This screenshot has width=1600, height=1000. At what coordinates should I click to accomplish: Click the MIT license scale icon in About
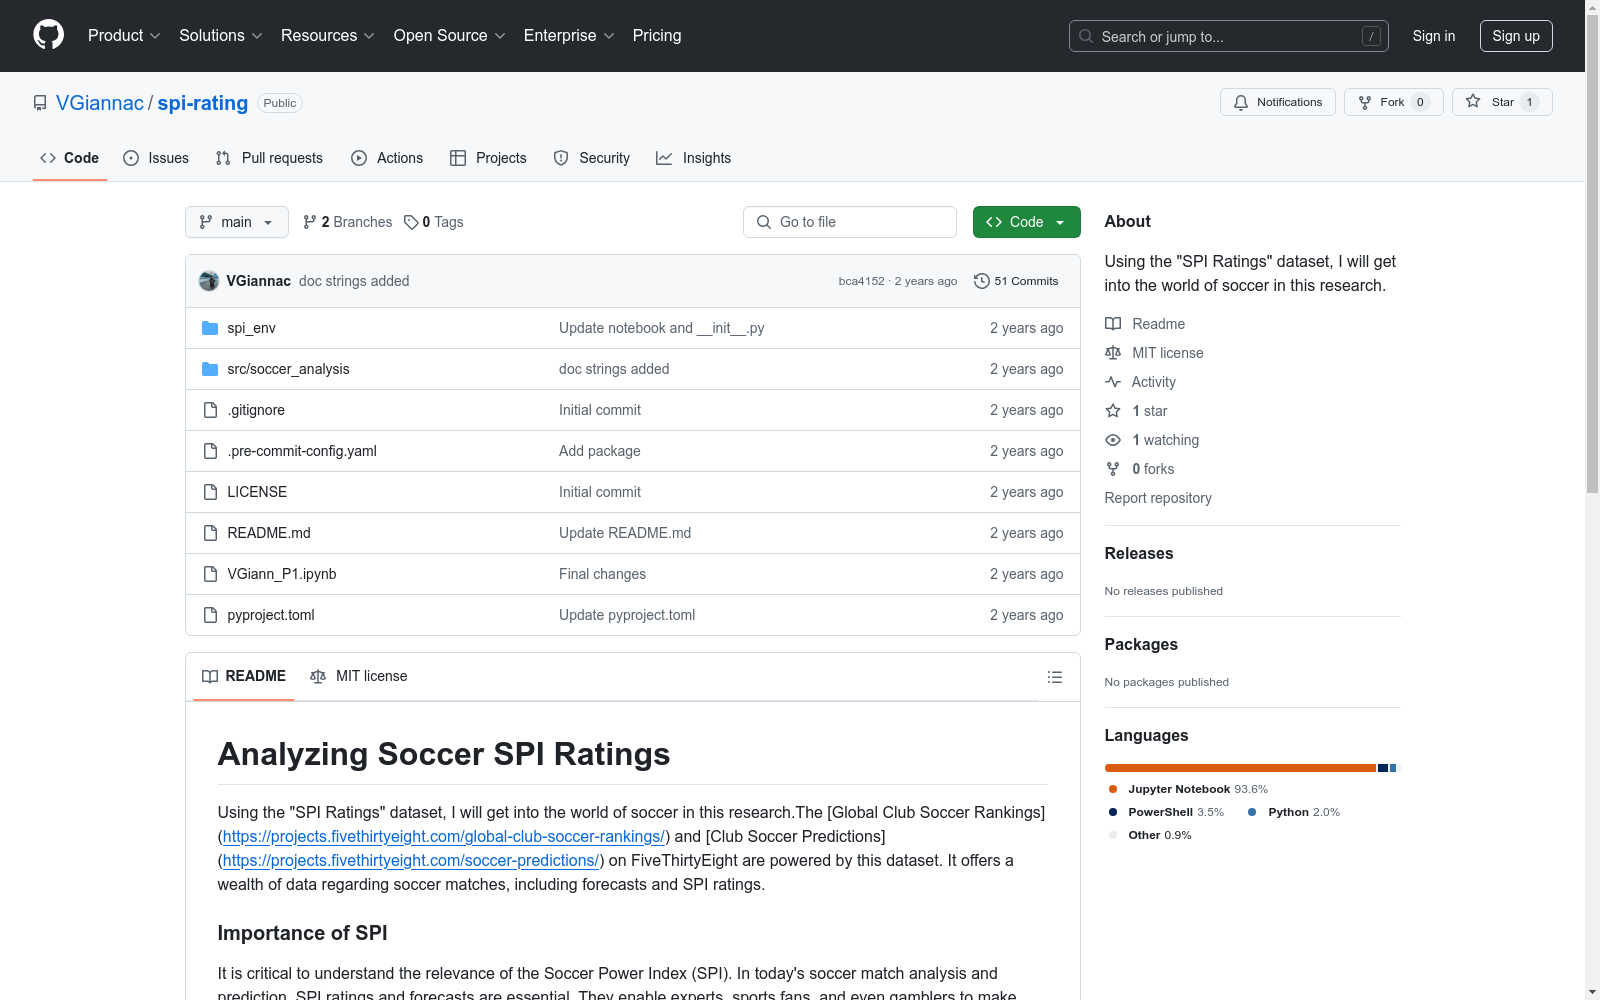pyautogui.click(x=1113, y=353)
